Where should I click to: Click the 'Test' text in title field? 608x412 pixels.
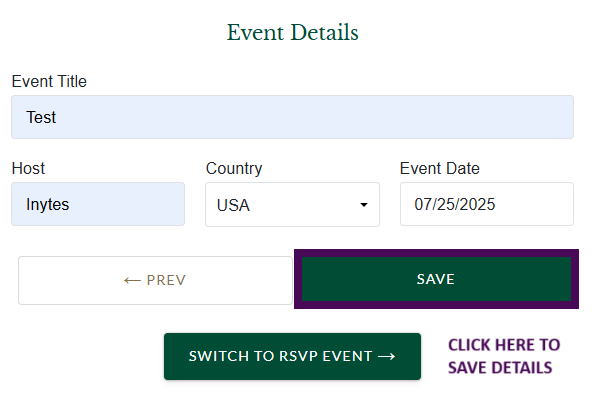(x=41, y=117)
